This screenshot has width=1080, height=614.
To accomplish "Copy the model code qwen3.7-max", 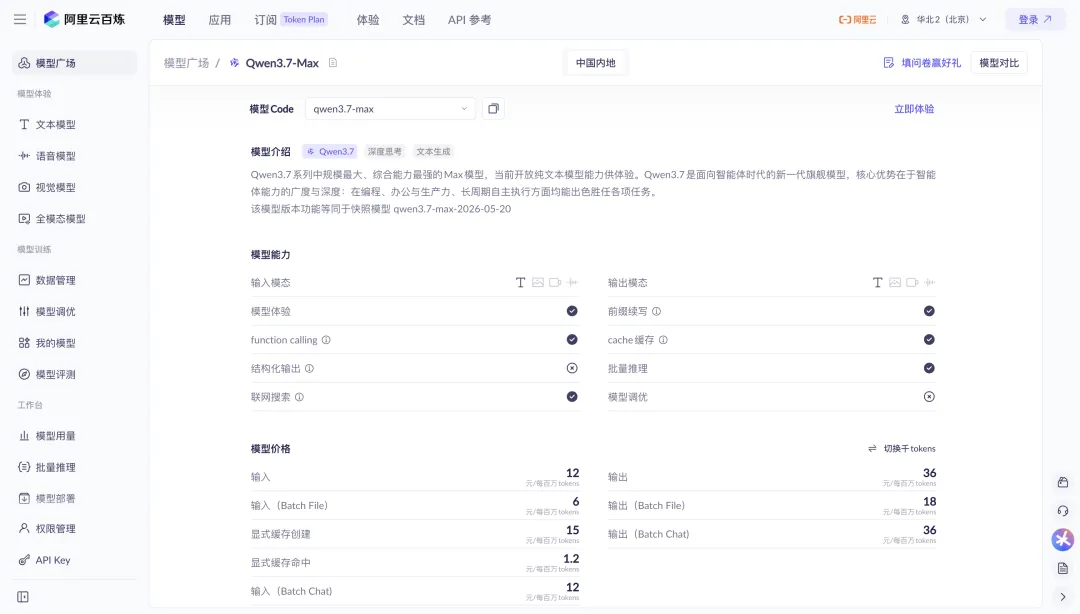I will [x=493, y=109].
